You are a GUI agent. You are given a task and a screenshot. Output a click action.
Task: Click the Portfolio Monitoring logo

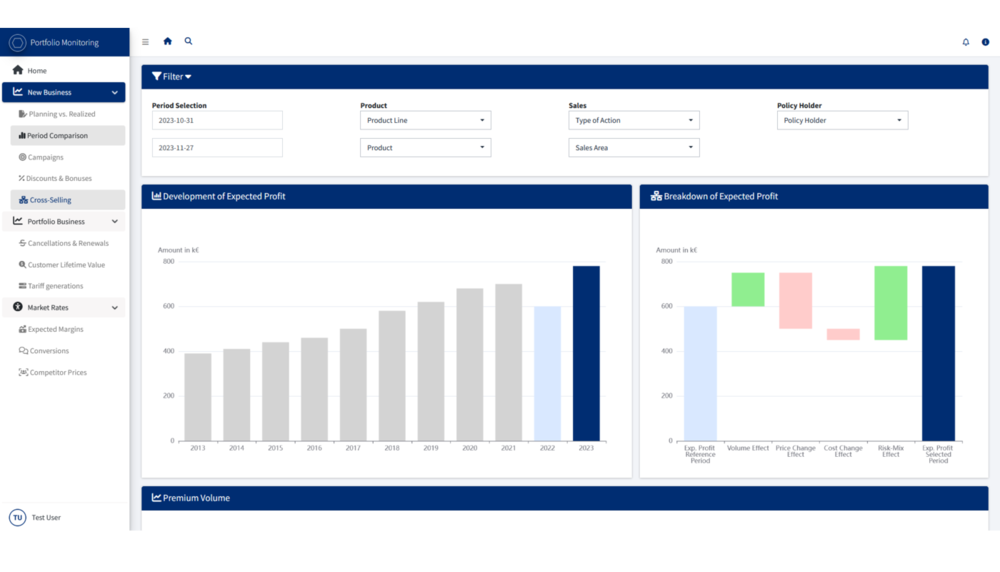(x=18, y=43)
